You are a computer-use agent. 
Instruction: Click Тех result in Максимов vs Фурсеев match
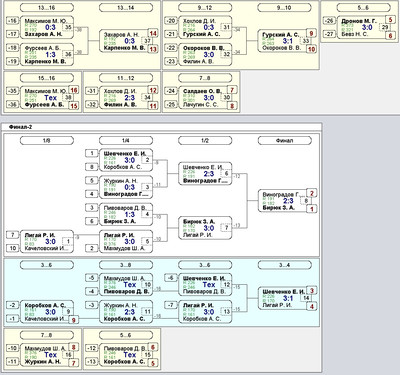pos(51,98)
